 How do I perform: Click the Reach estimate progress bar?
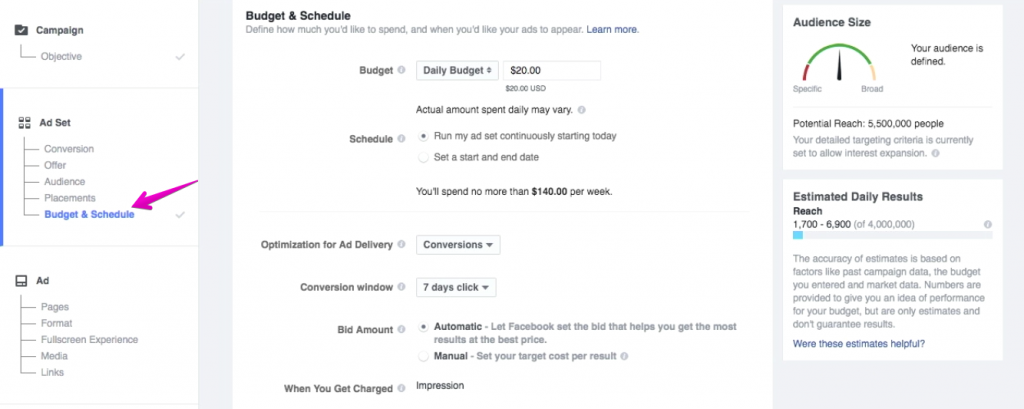point(892,235)
